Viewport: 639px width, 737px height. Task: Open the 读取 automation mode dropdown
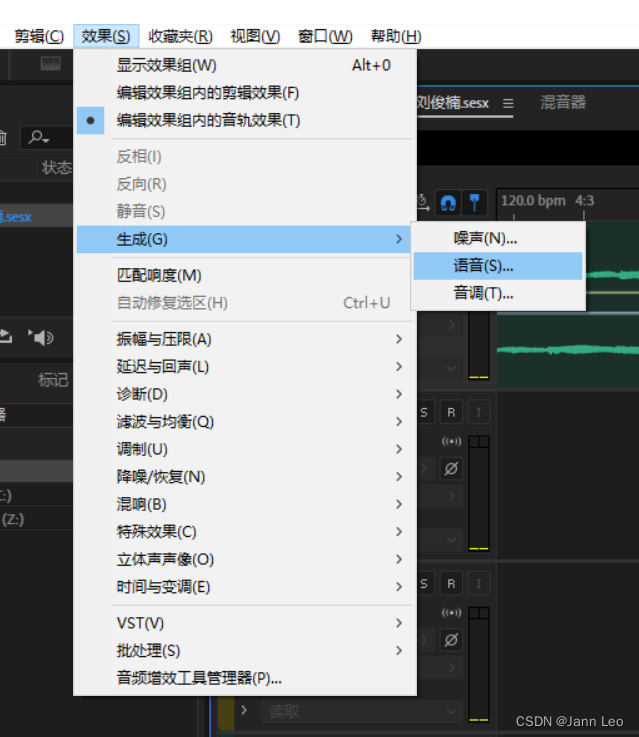coord(361,711)
